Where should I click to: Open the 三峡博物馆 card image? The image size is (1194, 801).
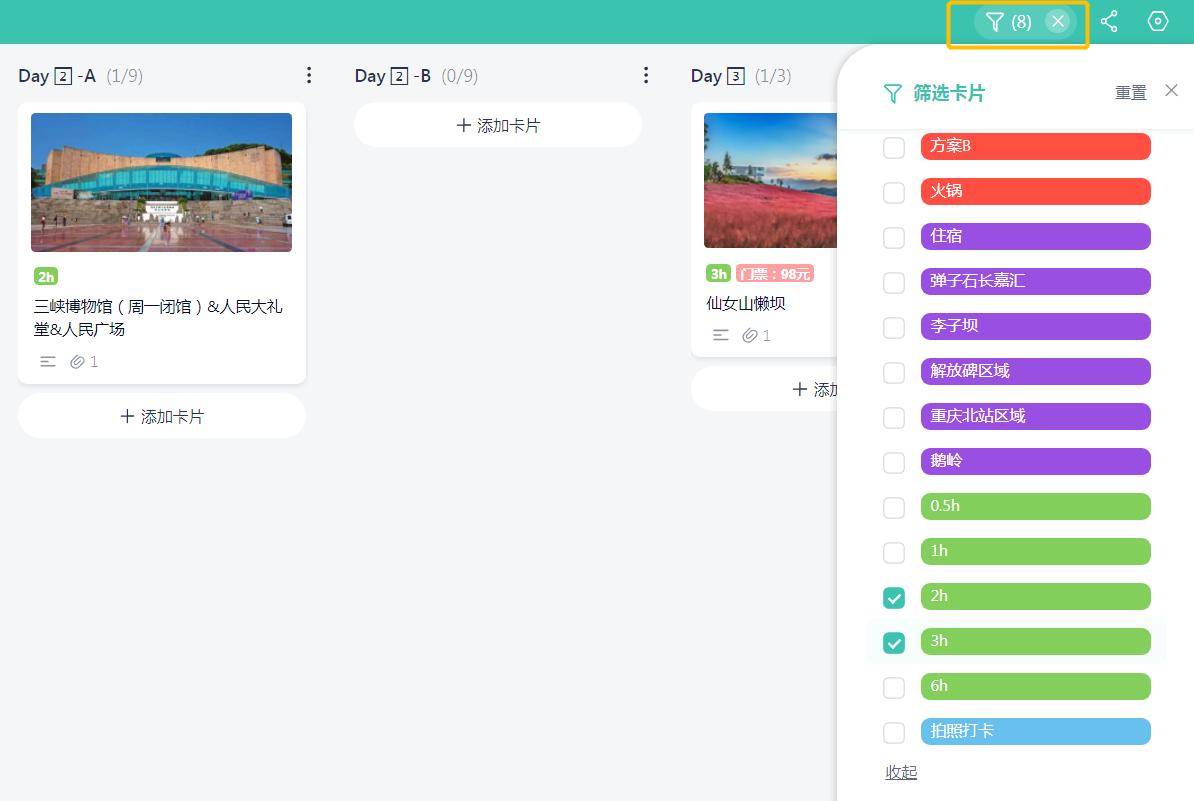point(162,182)
